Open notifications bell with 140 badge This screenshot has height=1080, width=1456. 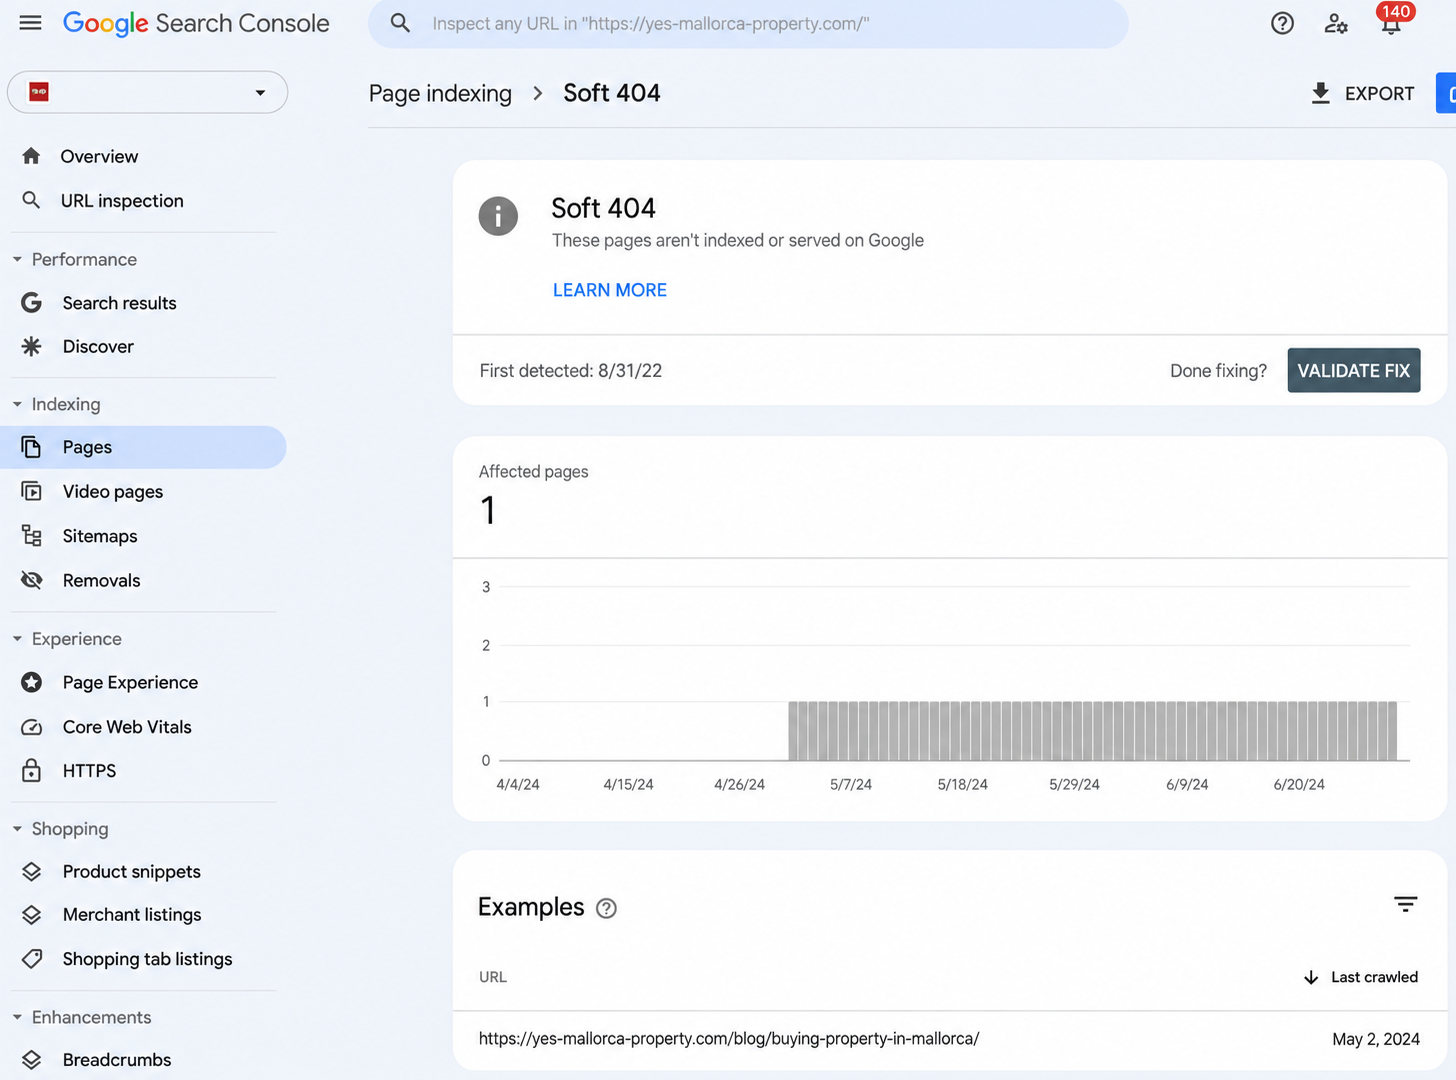[1391, 21]
